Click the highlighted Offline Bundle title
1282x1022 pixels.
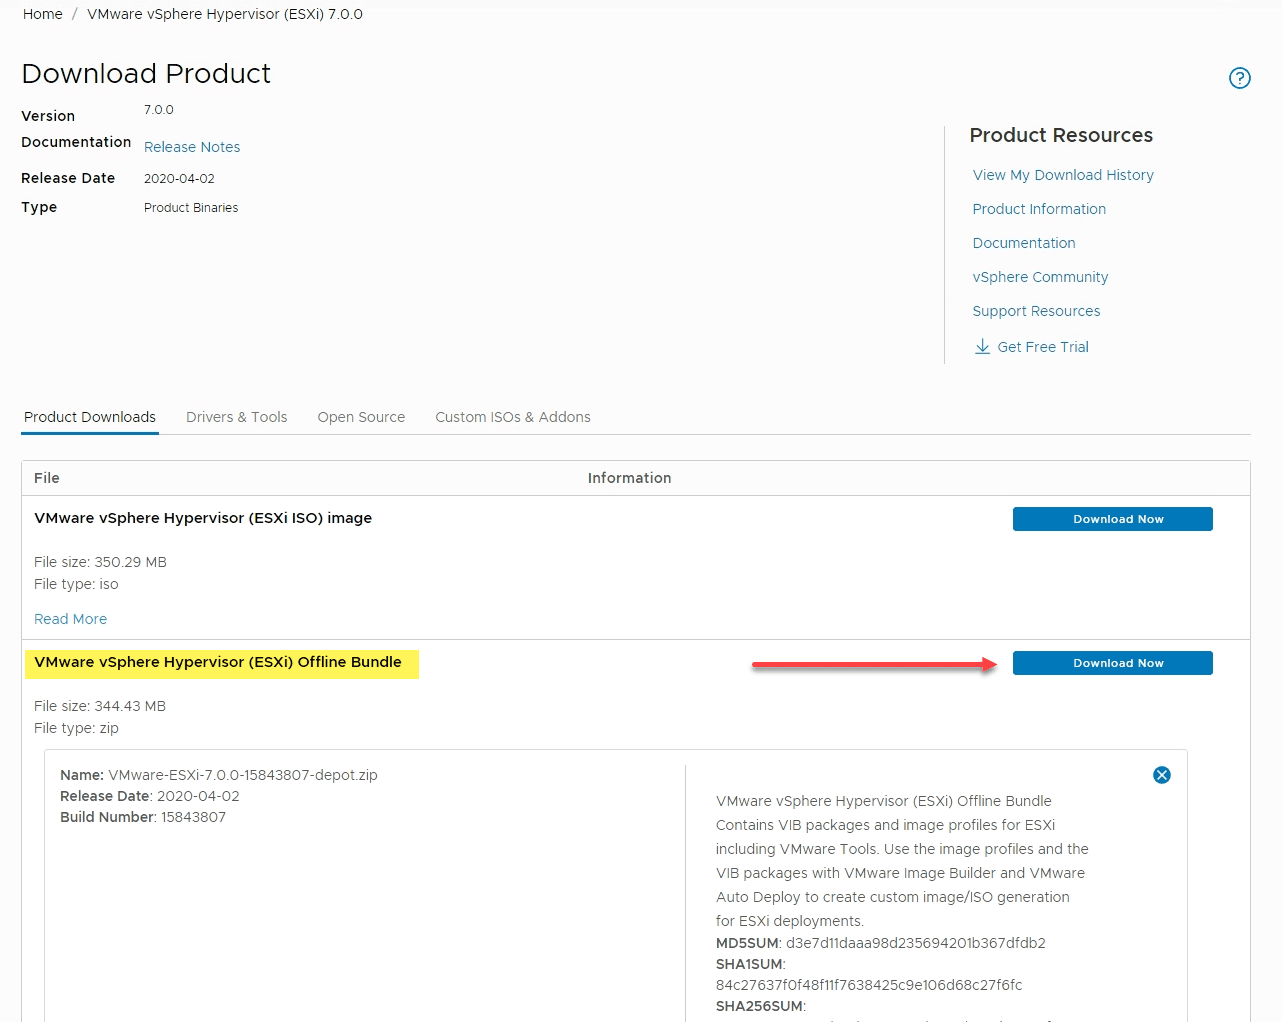click(x=218, y=662)
